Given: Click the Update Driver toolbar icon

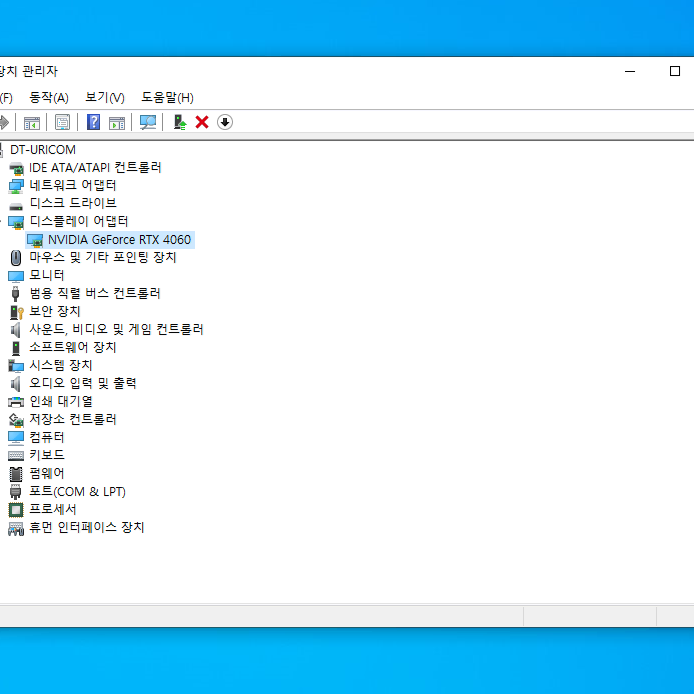Looking at the screenshot, I should pos(180,122).
